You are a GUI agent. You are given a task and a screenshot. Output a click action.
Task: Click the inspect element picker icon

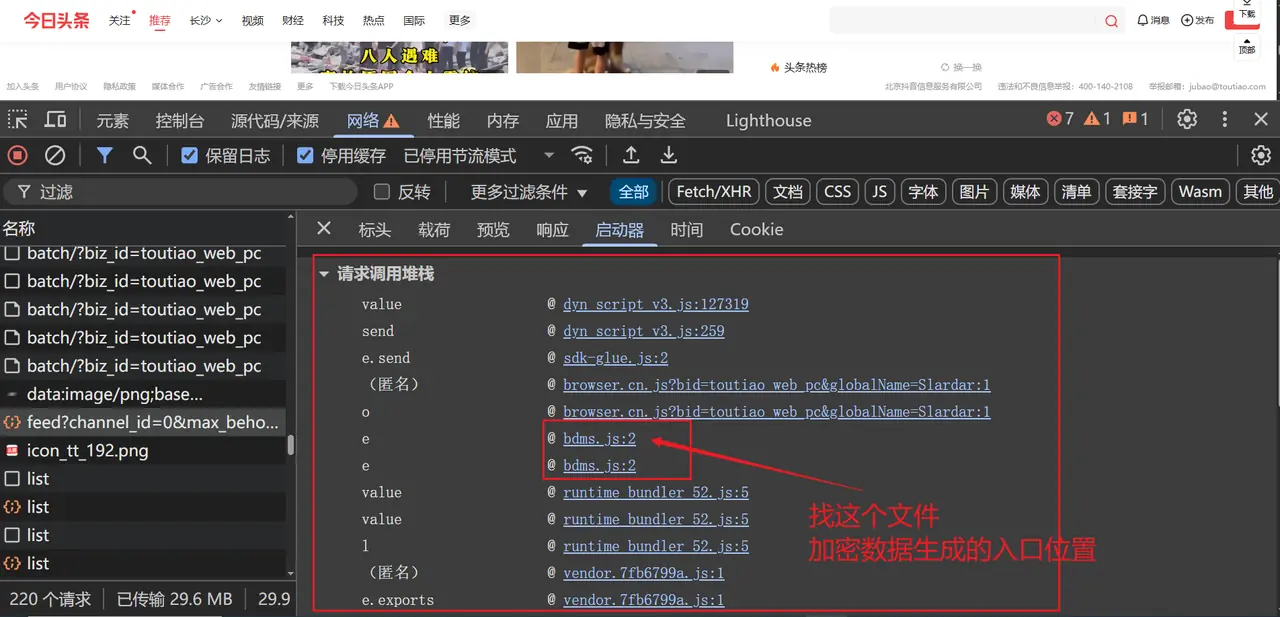[18, 120]
